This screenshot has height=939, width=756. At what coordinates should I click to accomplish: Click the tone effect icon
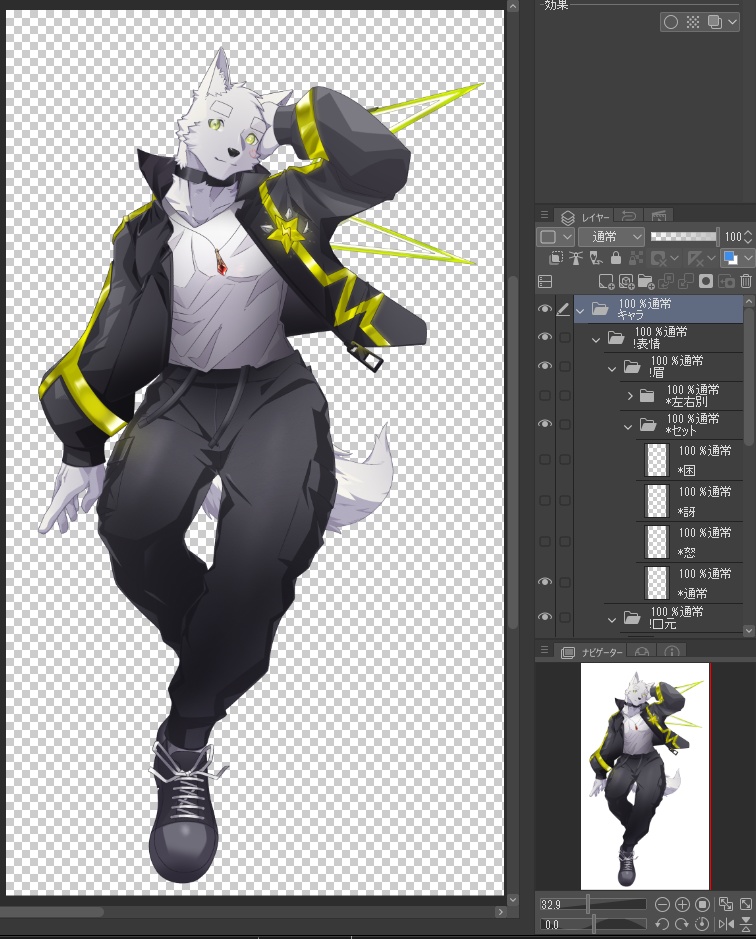coord(693,22)
